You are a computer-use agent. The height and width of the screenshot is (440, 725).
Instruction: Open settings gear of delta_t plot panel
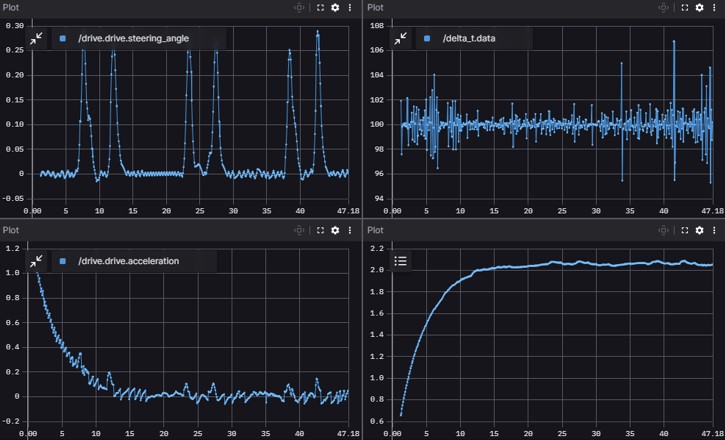(699, 7)
